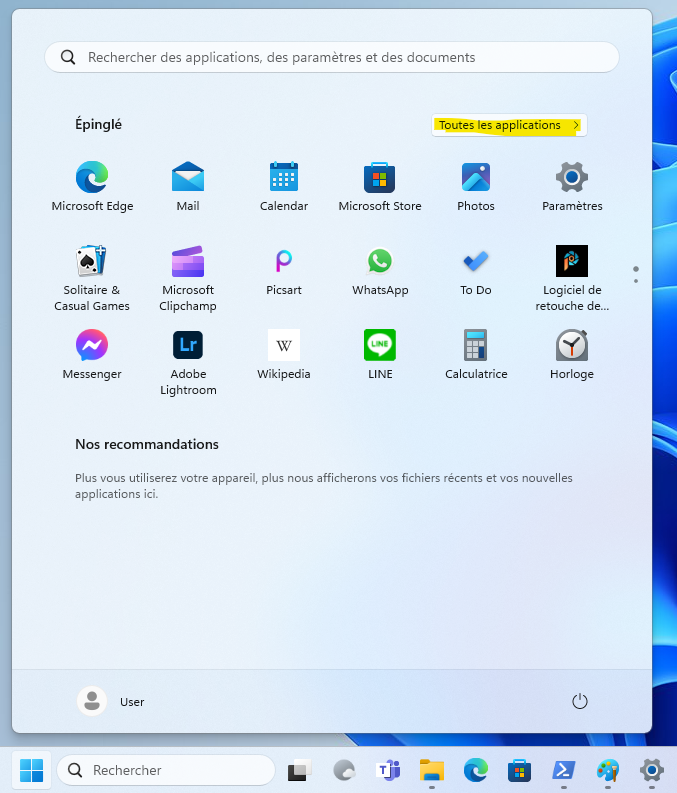Open PowerShell from the taskbar

point(563,770)
